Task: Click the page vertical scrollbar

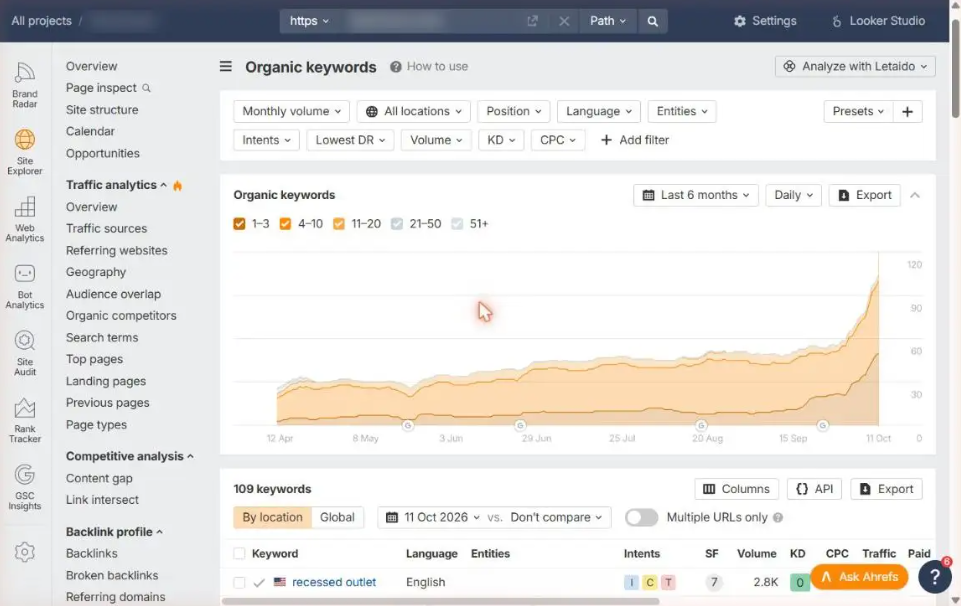Action: pos(955,67)
